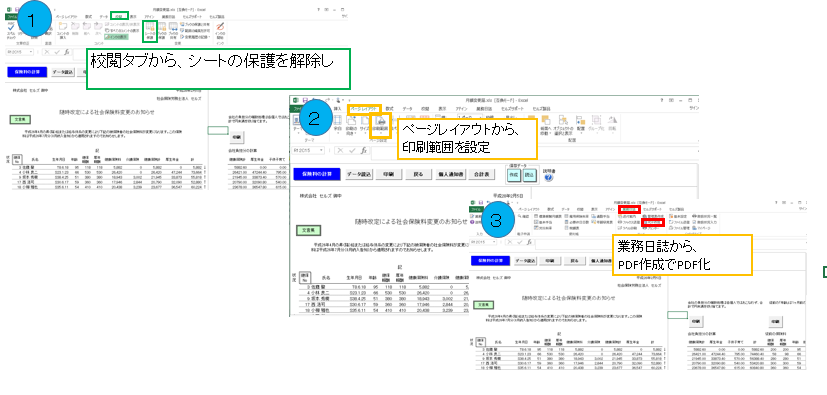
Task: Click the 印刷範囲 icon in the second window
Action: coord(380,126)
